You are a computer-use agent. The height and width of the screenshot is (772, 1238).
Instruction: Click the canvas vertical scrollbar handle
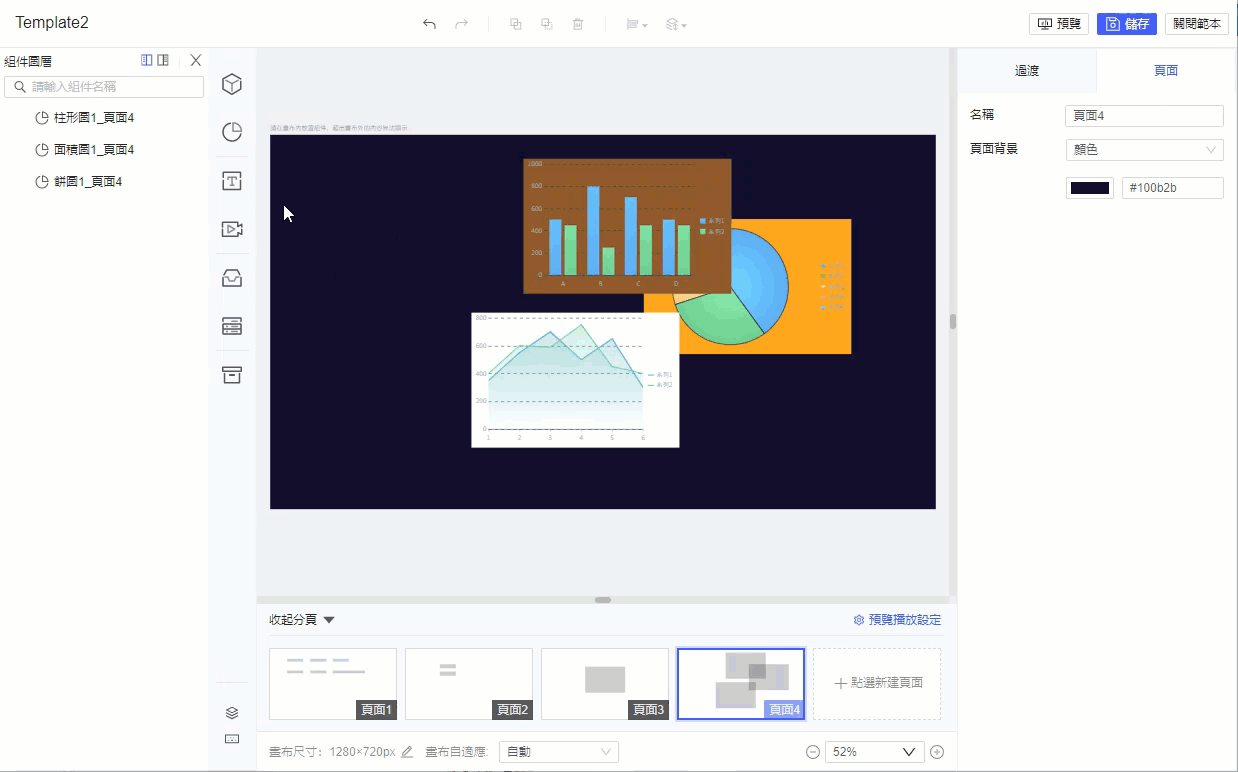[953, 322]
